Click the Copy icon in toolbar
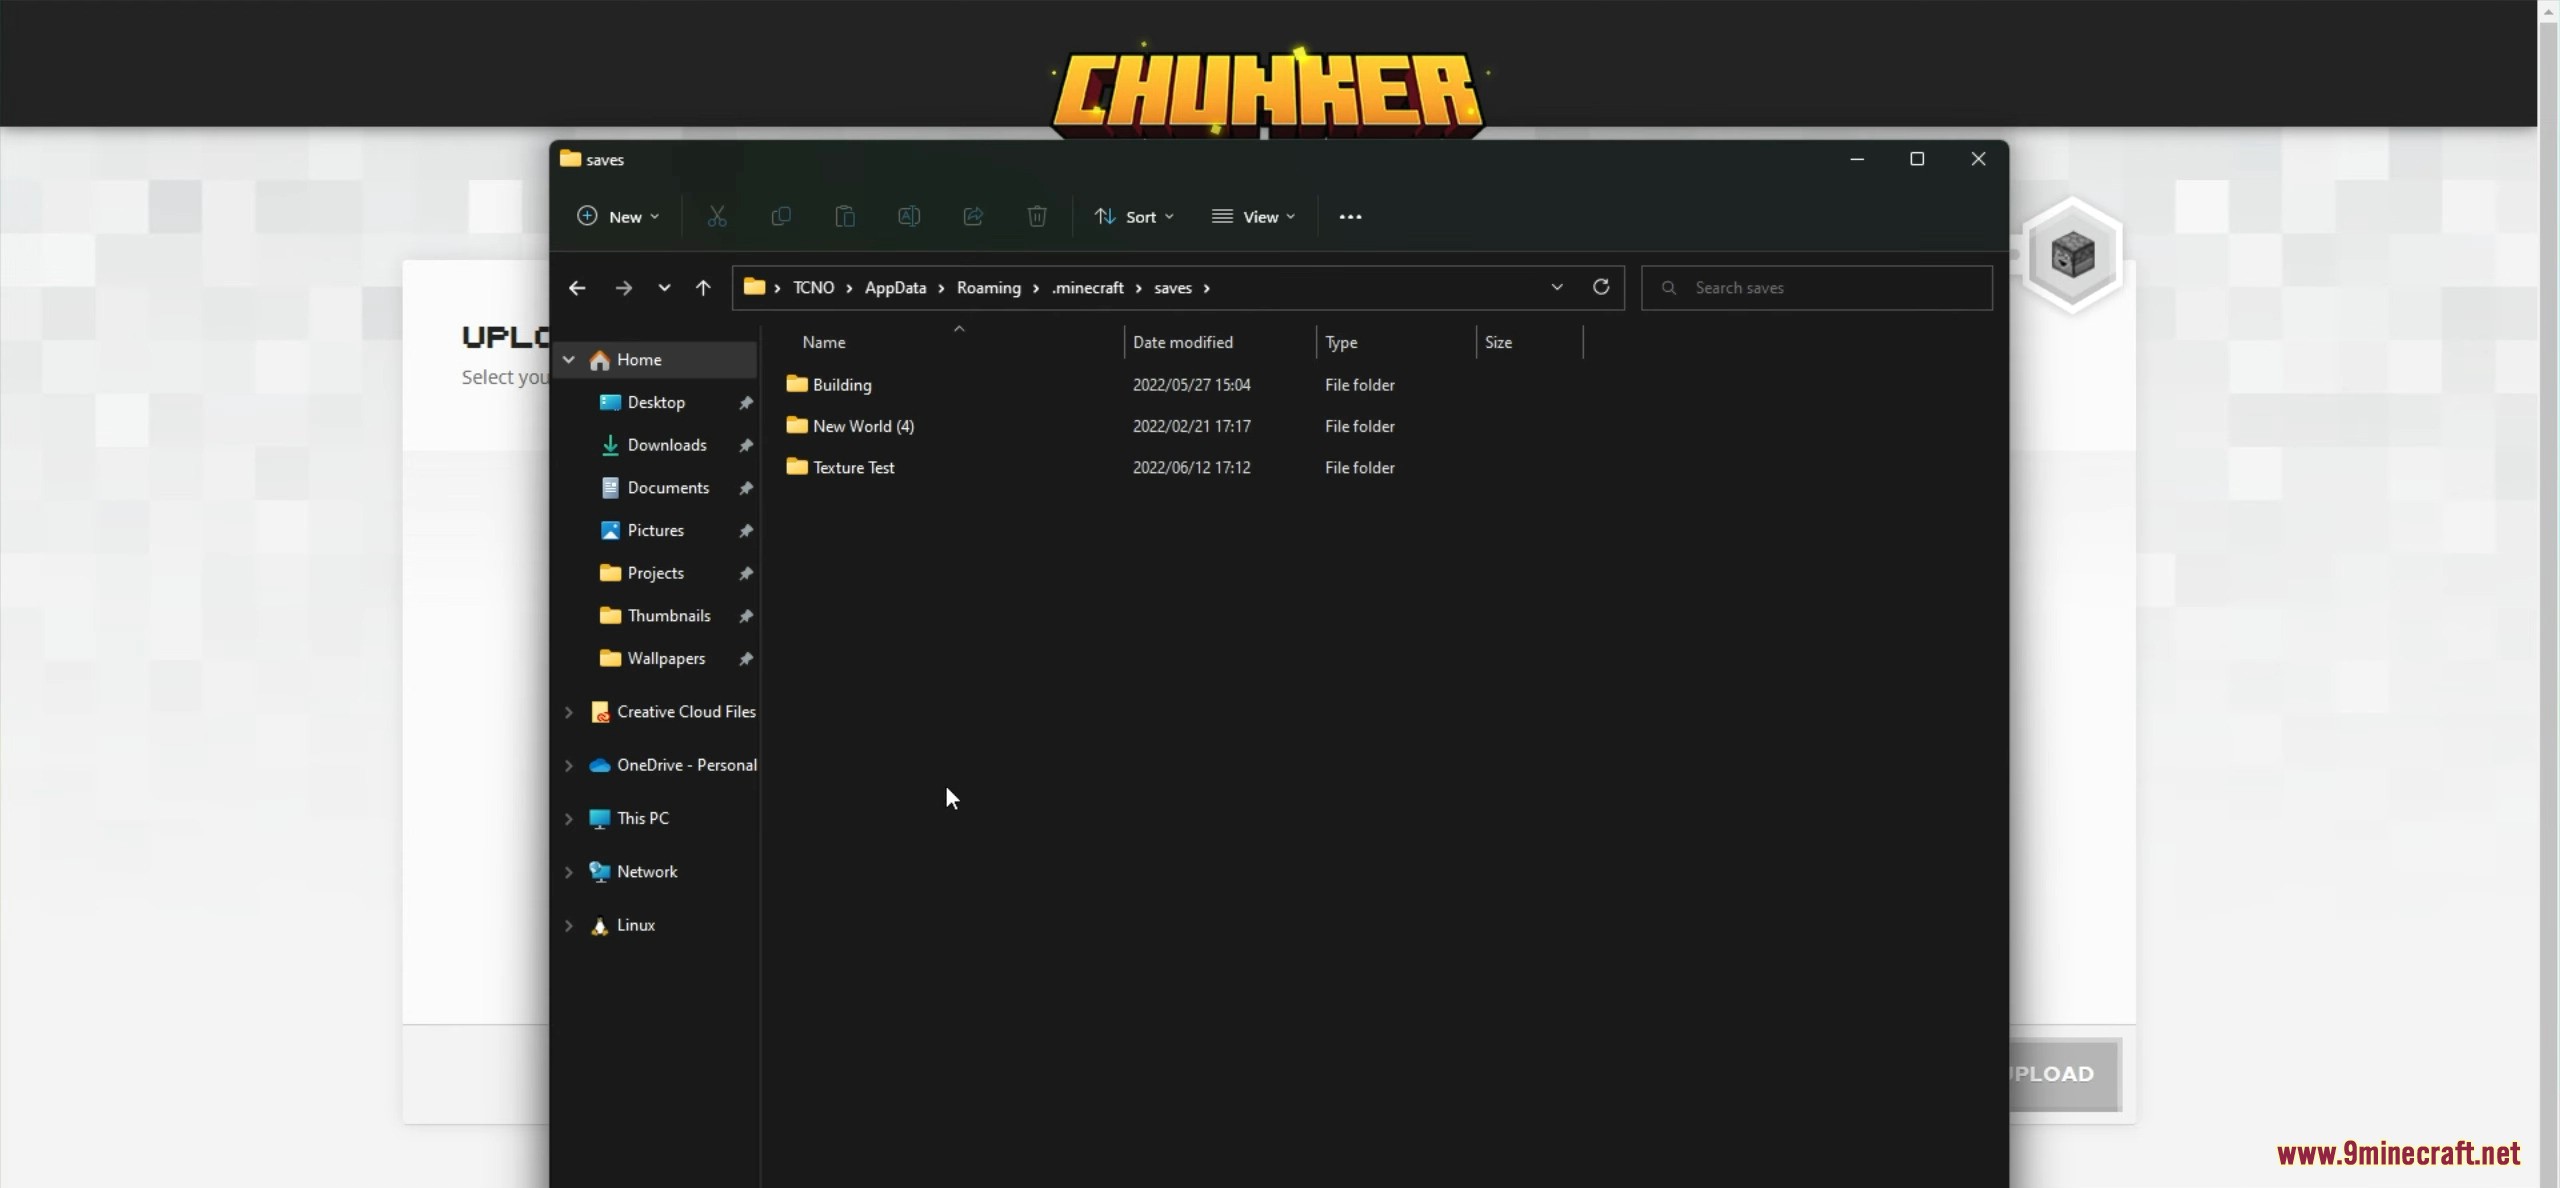Screen dimensions: 2560x1188 click(781, 216)
